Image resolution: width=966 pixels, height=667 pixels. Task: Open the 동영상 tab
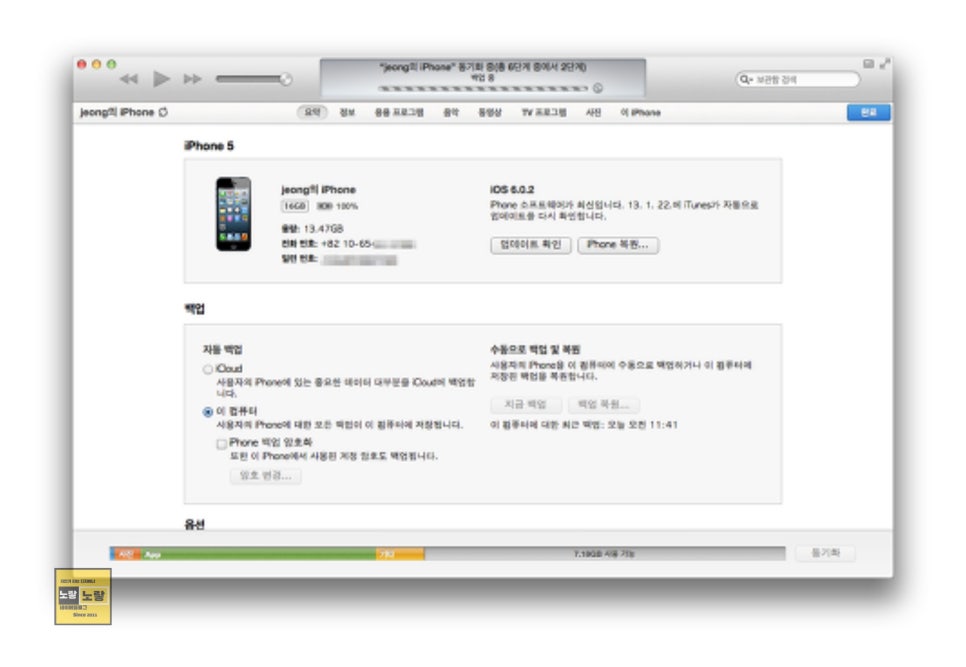pos(490,113)
